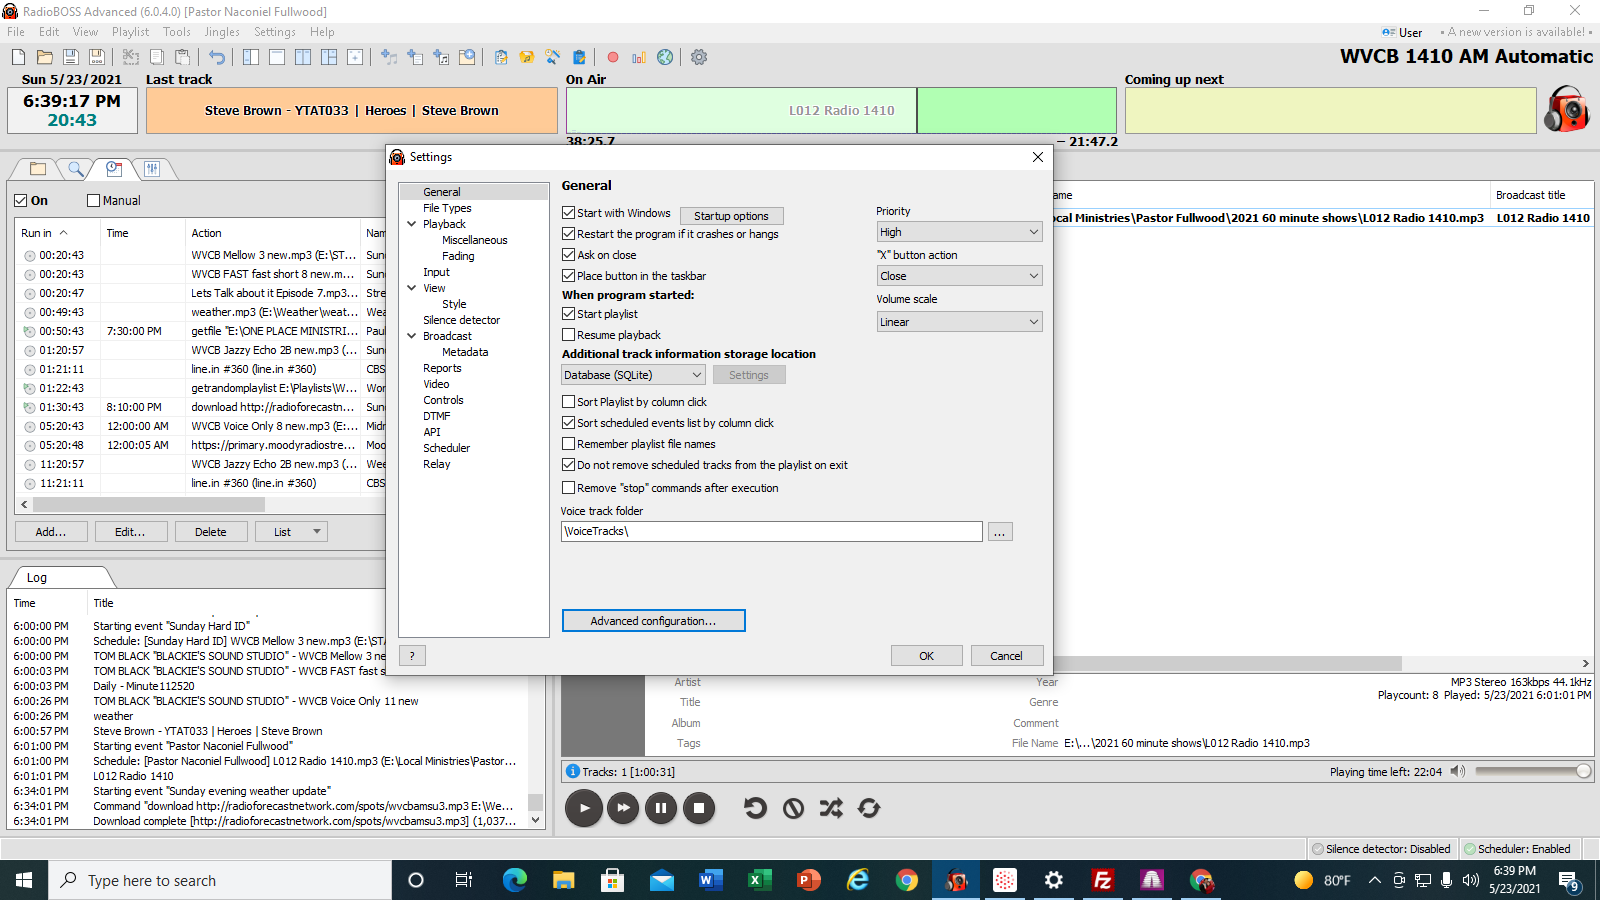Toggle Place button in the taskbar

pos(568,276)
